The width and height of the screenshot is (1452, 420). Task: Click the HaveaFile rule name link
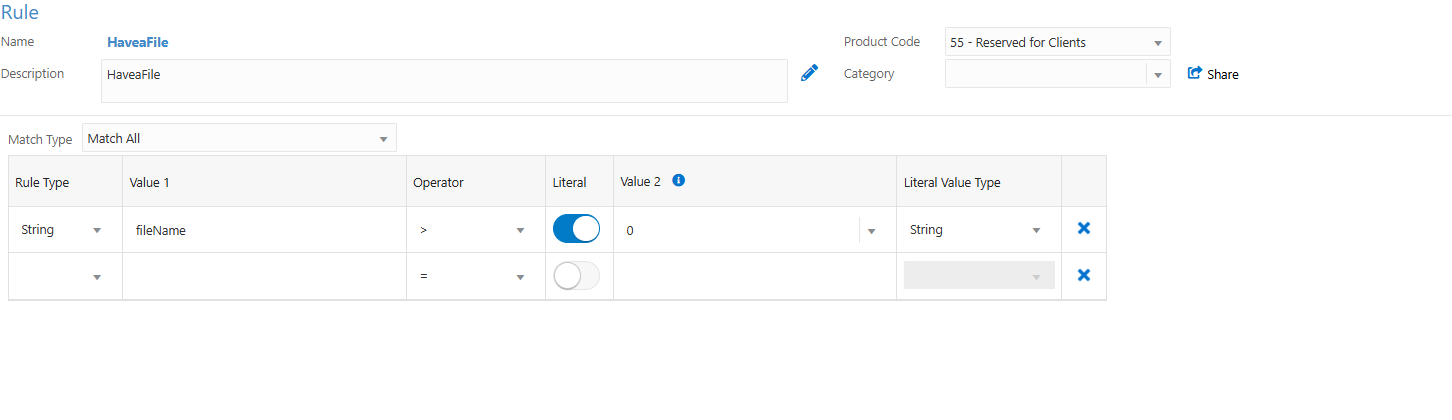[138, 42]
